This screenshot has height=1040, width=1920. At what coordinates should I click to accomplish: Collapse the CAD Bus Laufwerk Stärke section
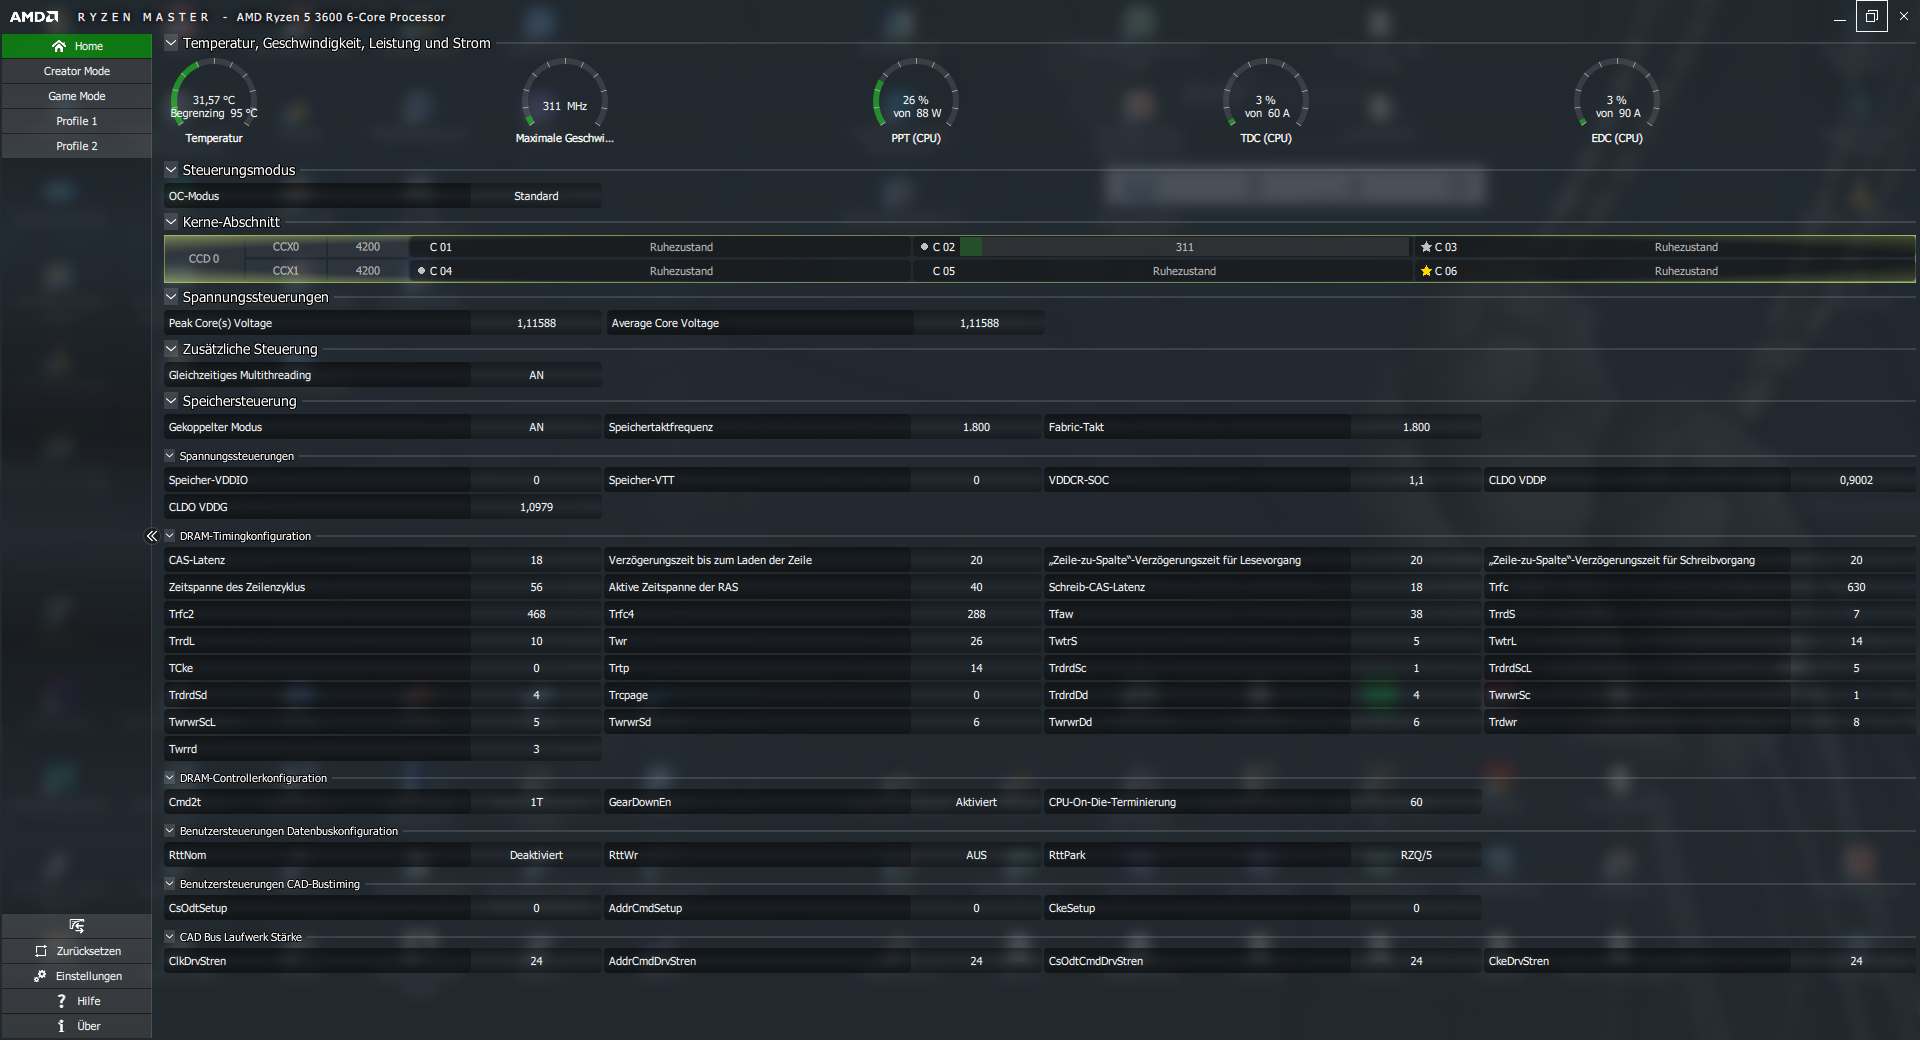click(170, 937)
